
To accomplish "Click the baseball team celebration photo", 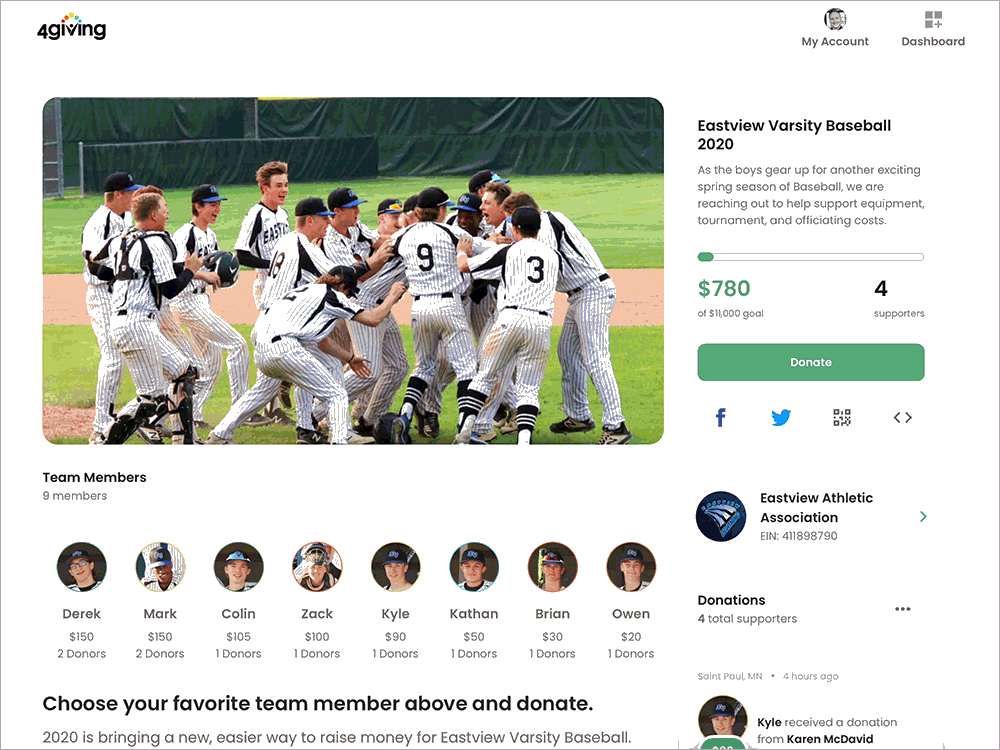I will point(353,271).
